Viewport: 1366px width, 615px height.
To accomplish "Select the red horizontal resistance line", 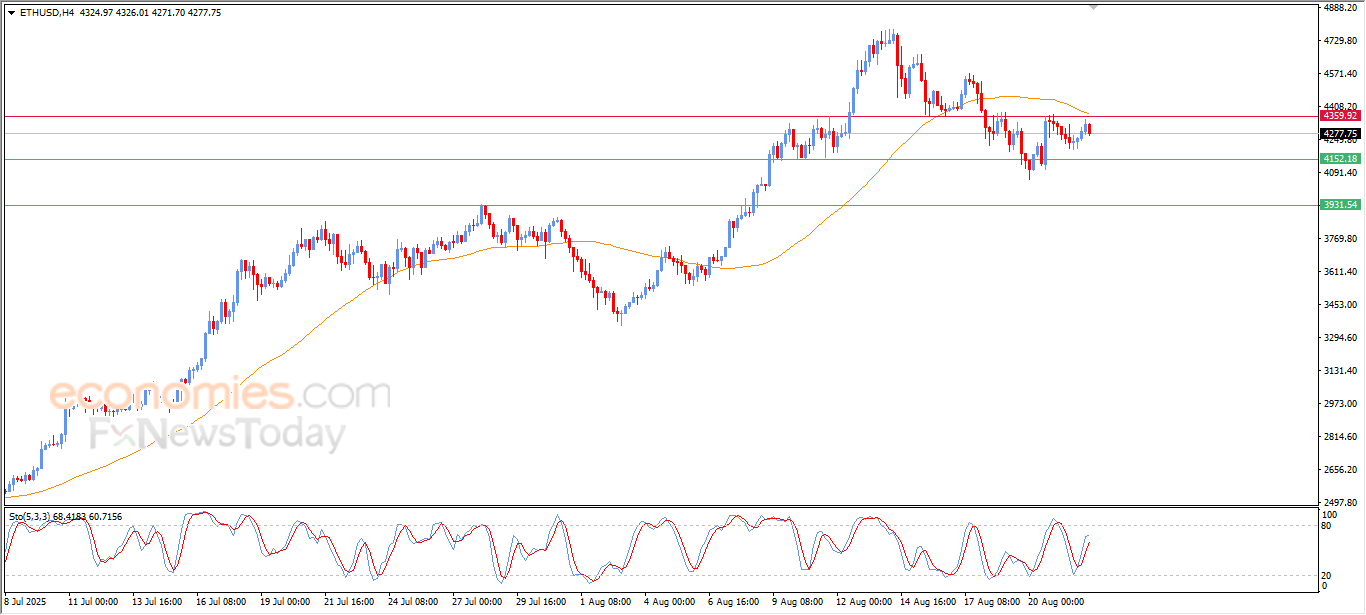I will pyautogui.click(x=660, y=116).
